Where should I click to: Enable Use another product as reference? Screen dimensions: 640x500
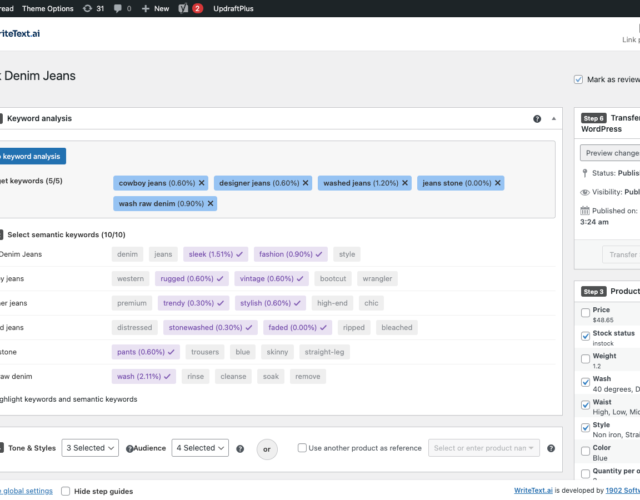[301, 448]
